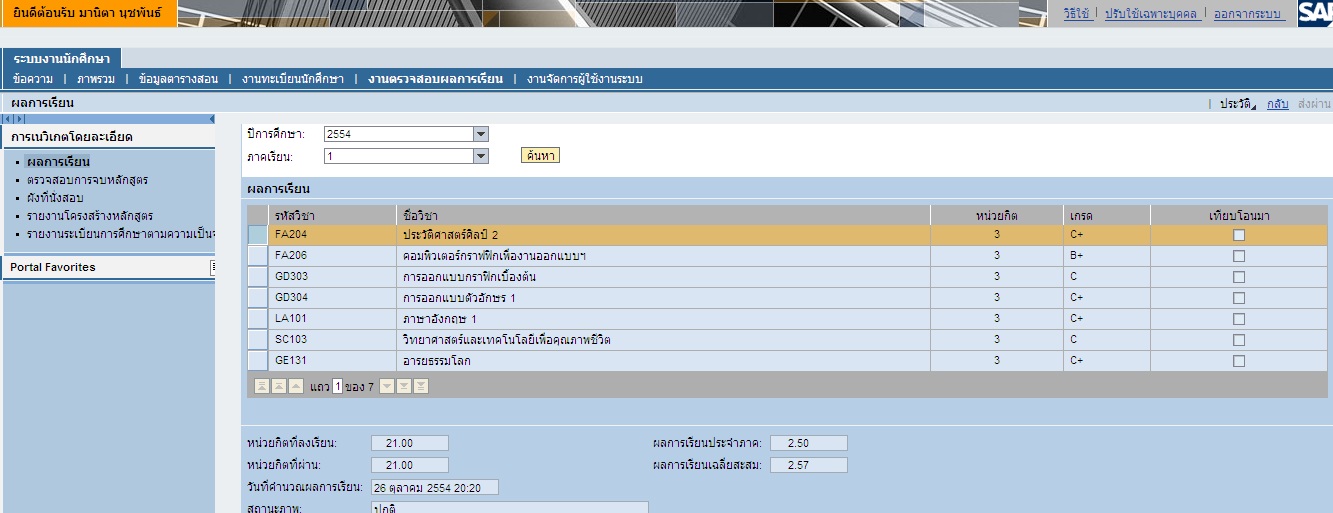Tick the เทียบโอนมา checkbox for SC103
1333x513 pixels.
[x=1239, y=340]
